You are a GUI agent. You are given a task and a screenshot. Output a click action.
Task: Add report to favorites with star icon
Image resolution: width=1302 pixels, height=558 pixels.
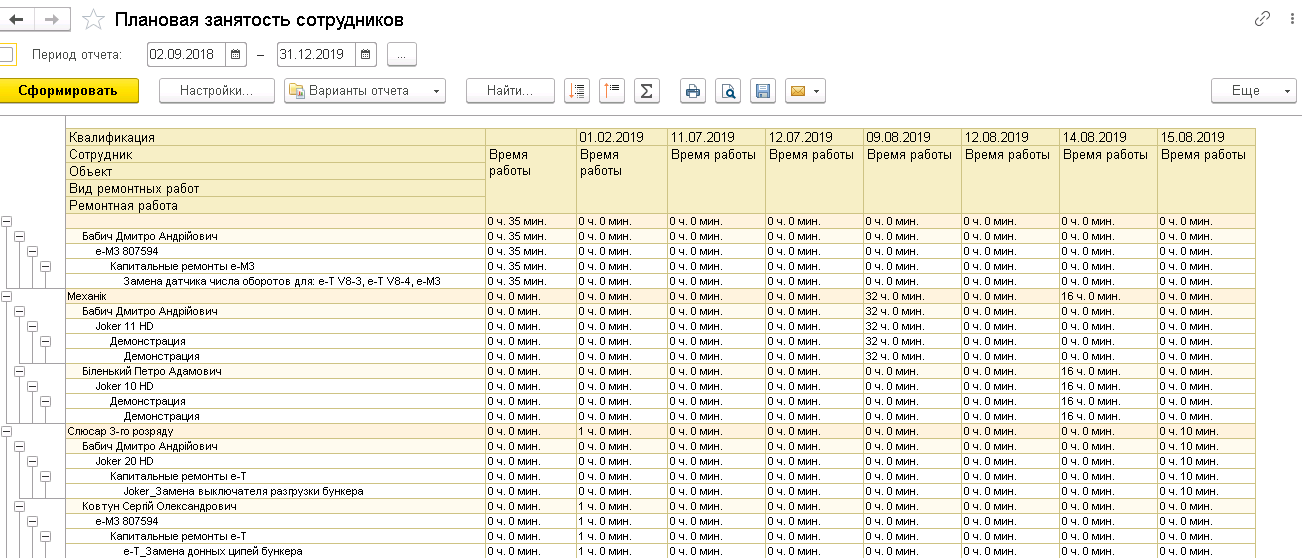93,19
